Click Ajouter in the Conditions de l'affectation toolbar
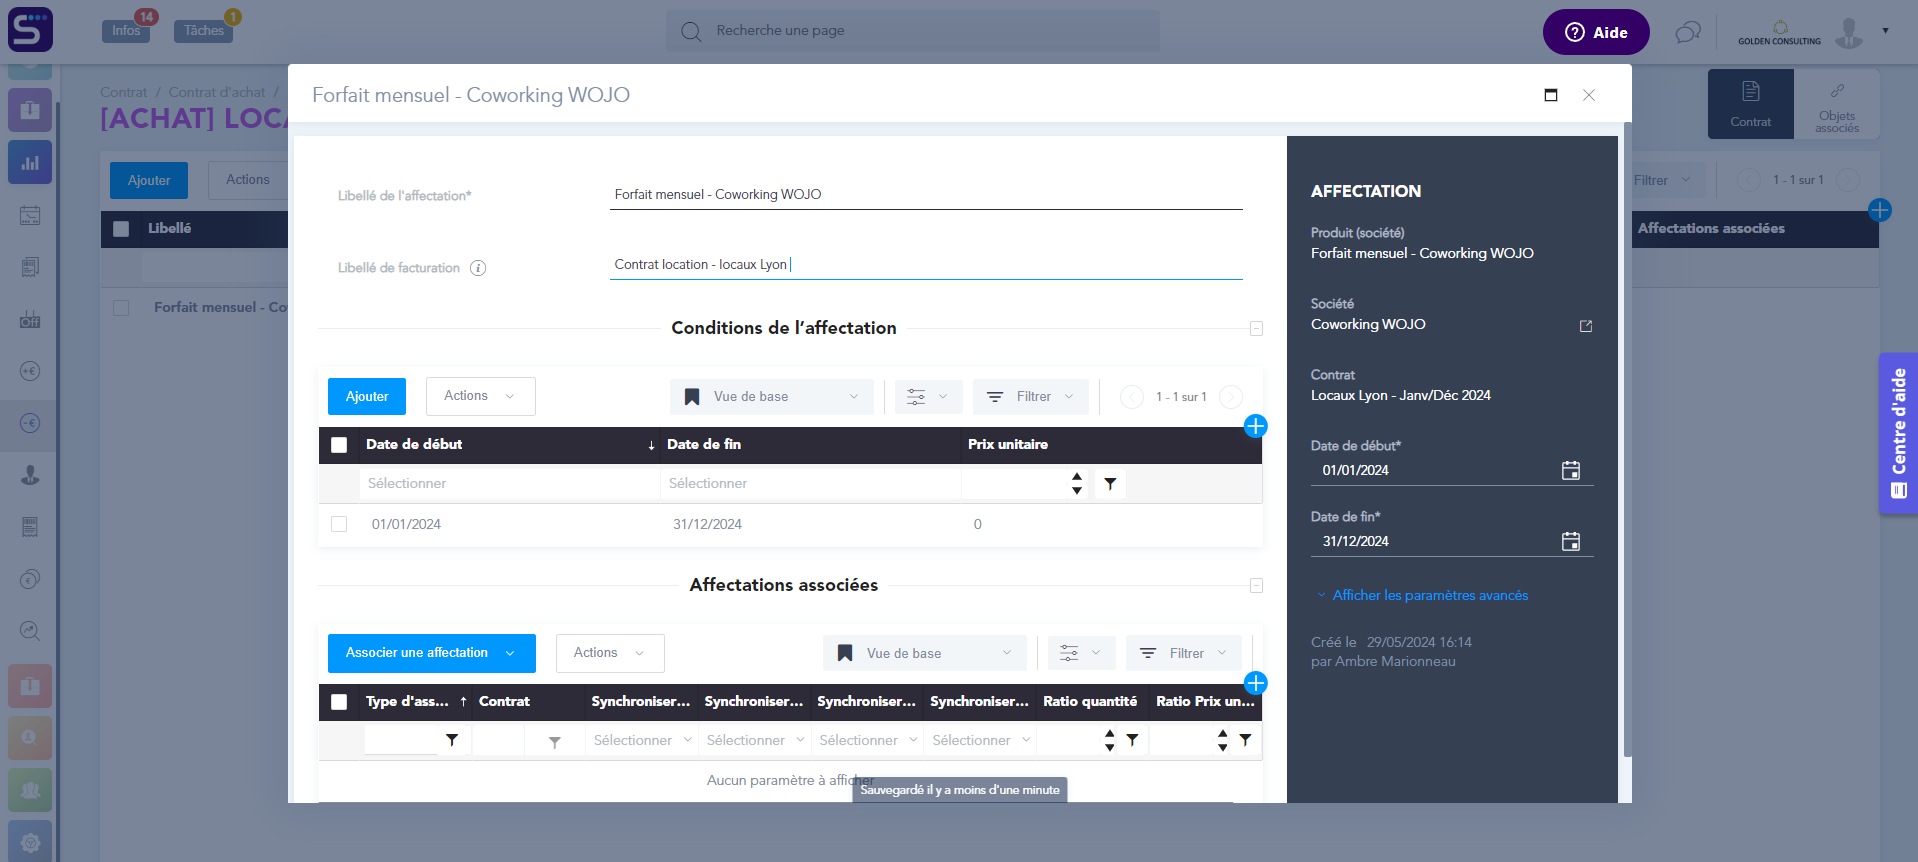The image size is (1918, 862). [x=367, y=396]
